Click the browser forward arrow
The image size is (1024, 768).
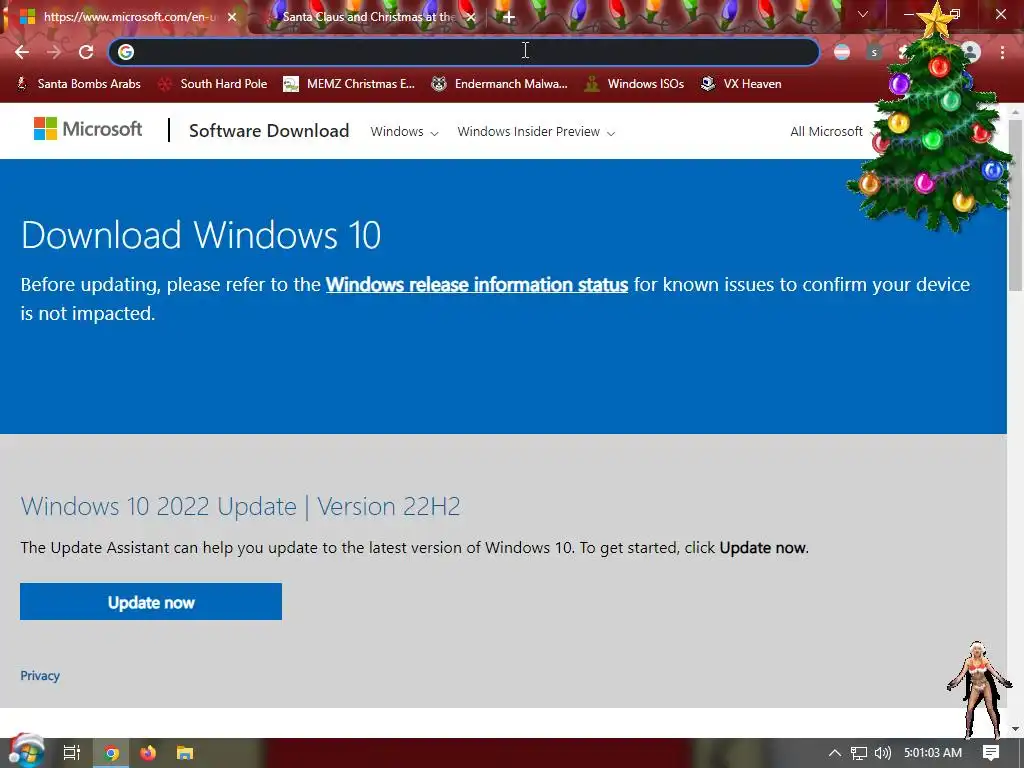pos(54,52)
